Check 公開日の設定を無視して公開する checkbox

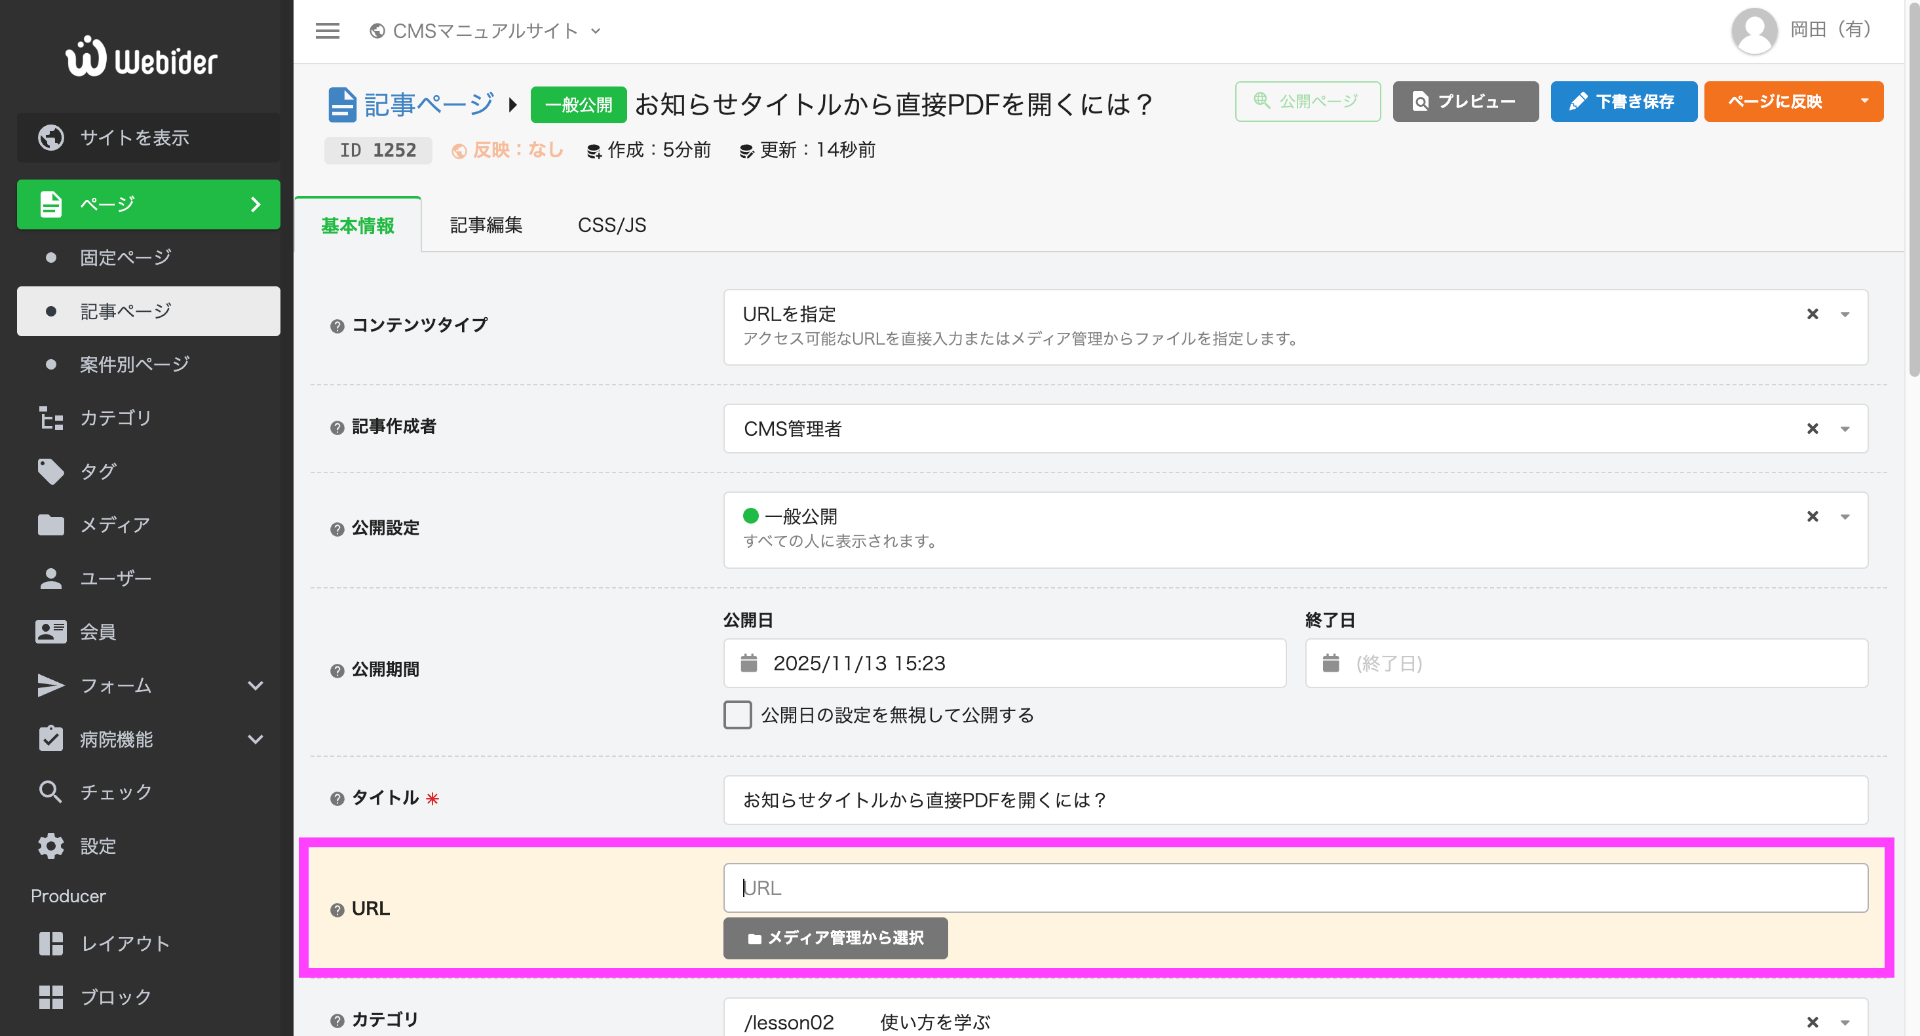click(738, 715)
